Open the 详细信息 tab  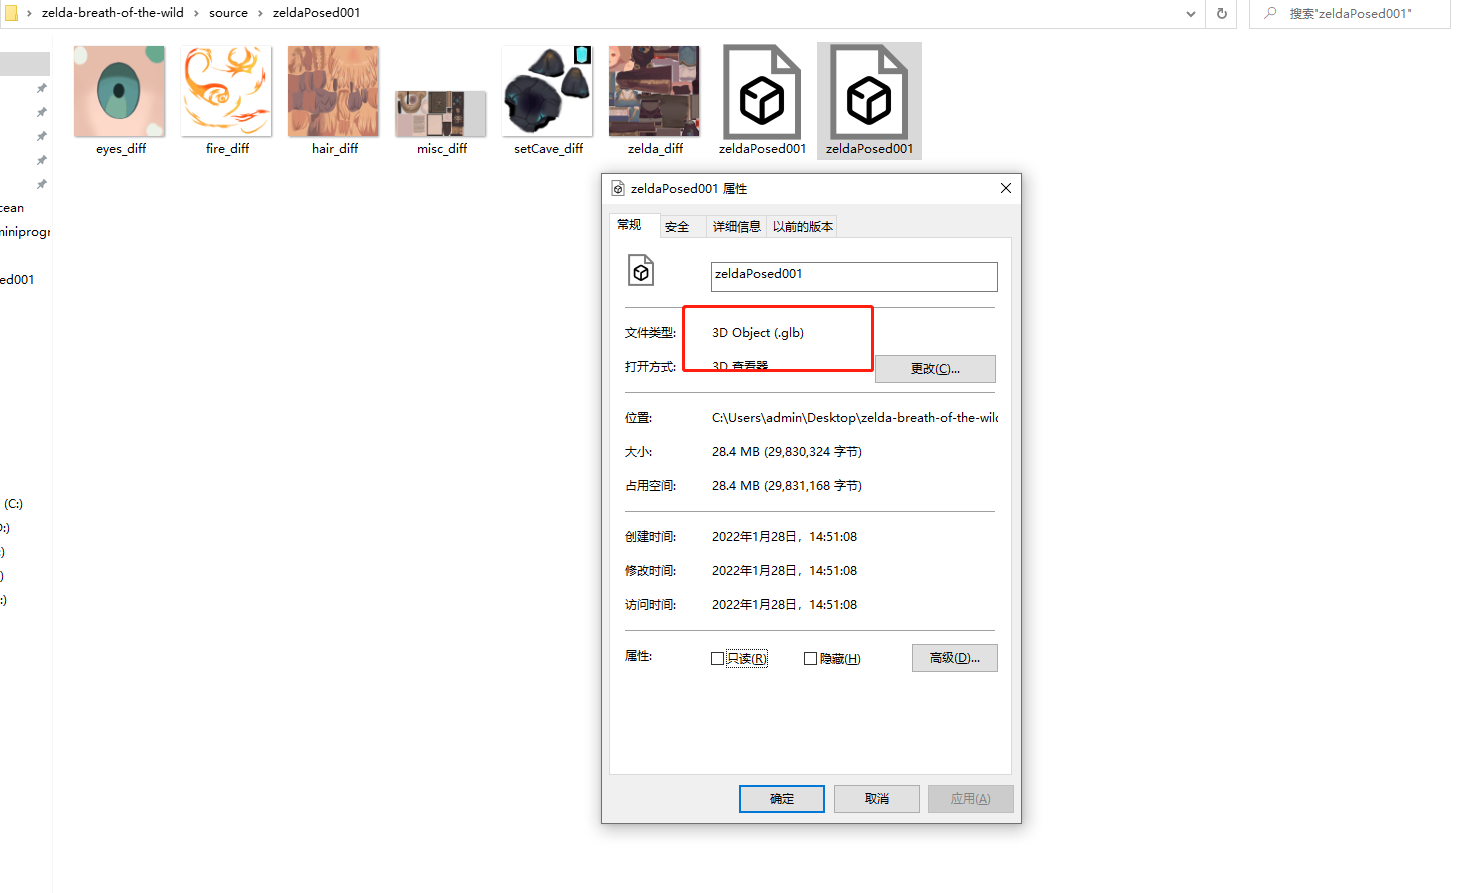click(736, 227)
